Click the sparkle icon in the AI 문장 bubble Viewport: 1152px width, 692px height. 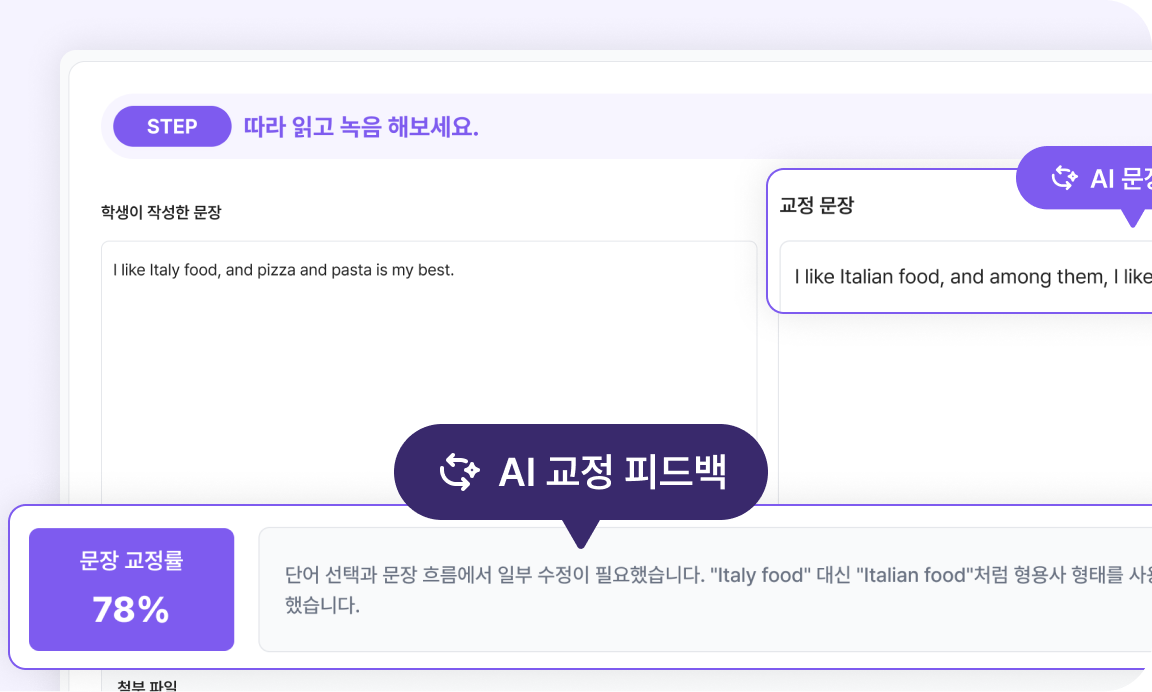(1063, 179)
